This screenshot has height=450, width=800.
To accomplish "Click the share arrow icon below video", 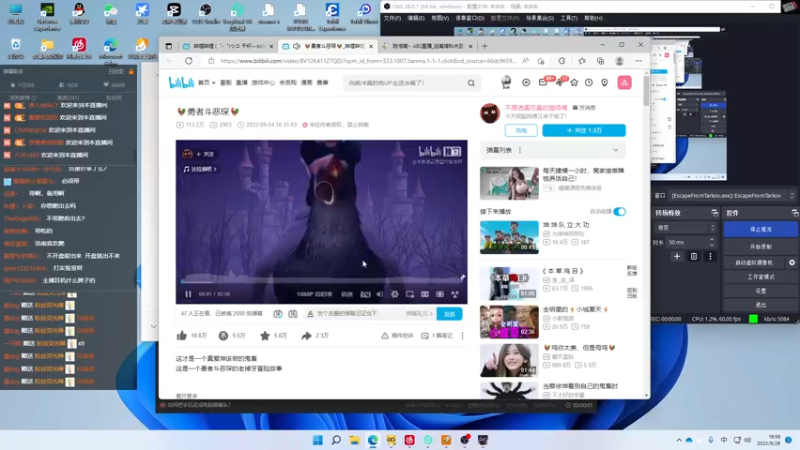I will tap(306, 335).
